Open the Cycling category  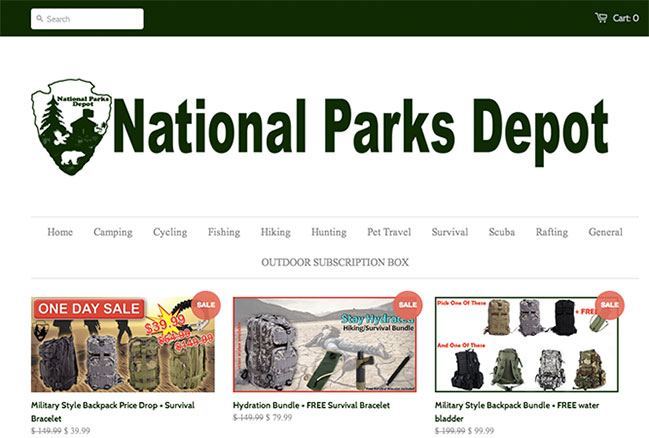click(x=170, y=232)
